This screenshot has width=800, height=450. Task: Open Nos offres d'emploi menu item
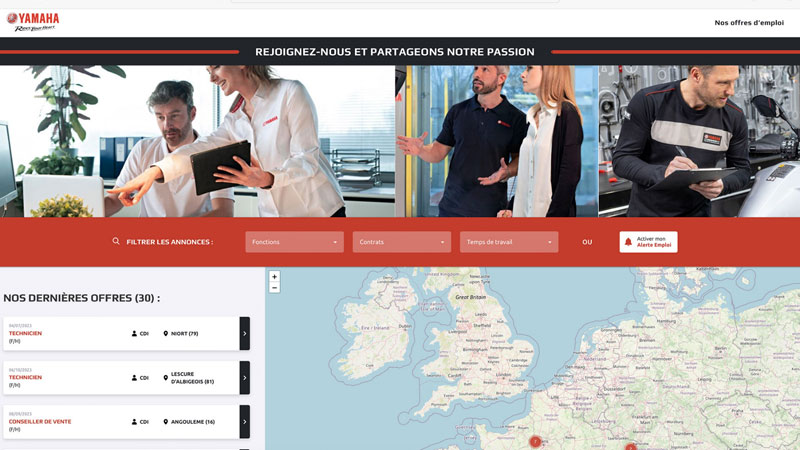click(x=749, y=22)
